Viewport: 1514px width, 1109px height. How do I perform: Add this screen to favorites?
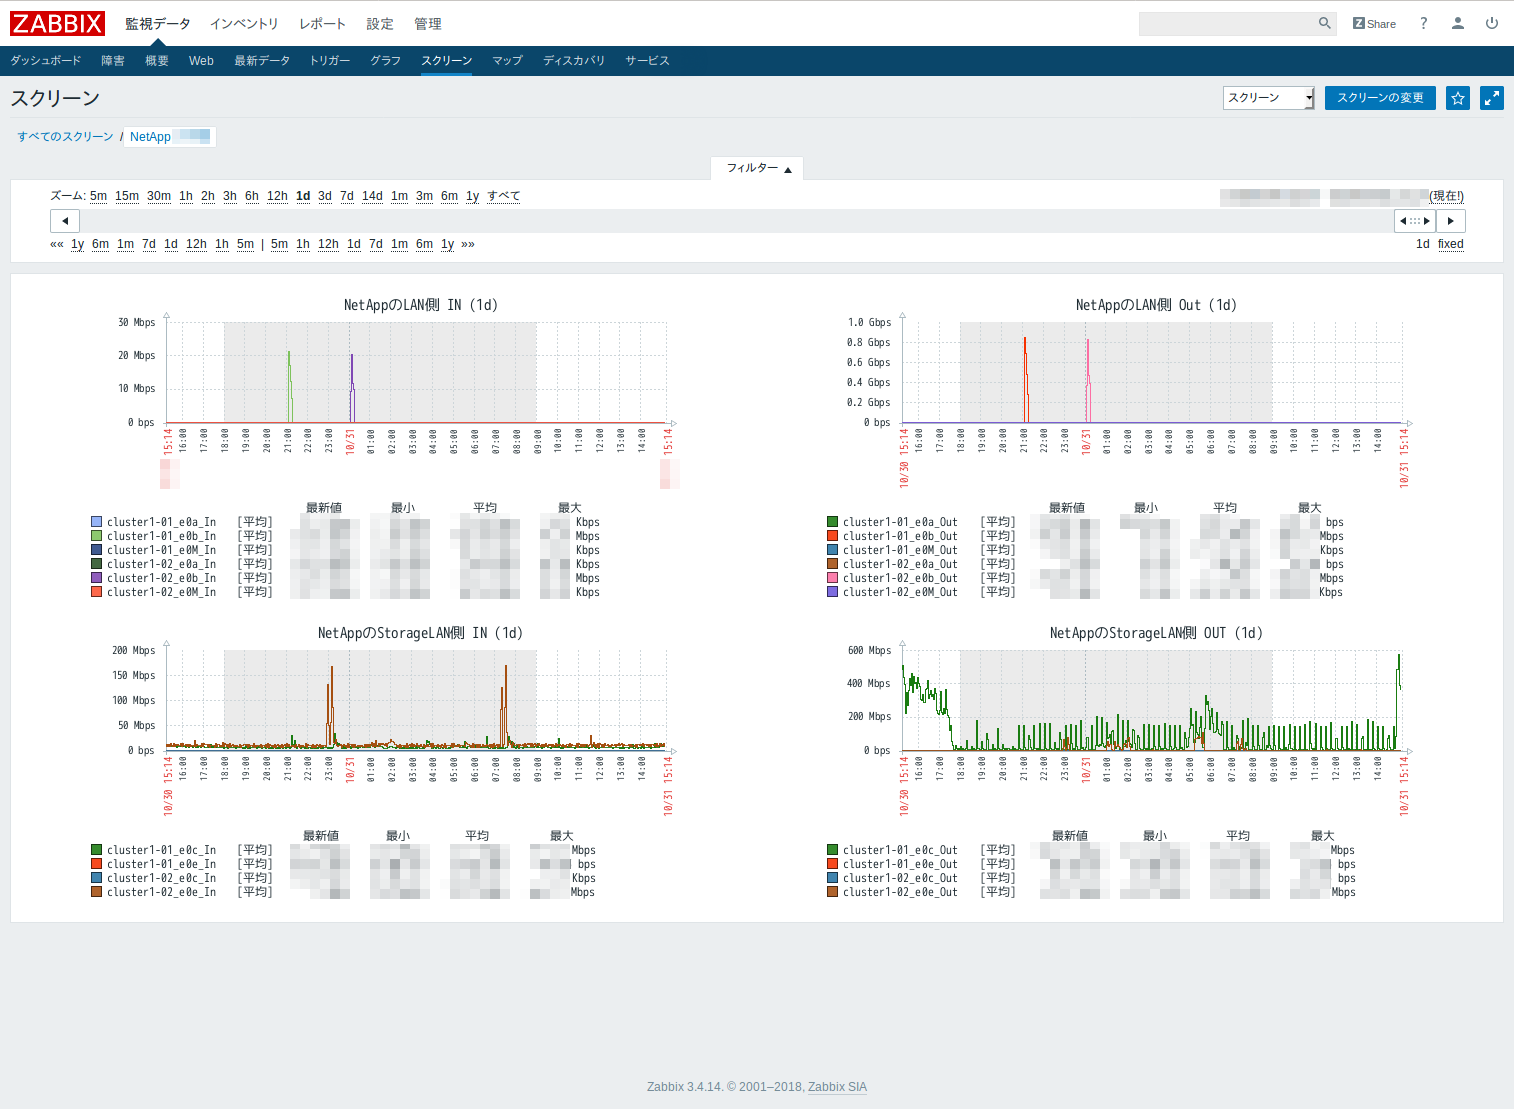click(x=1457, y=98)
